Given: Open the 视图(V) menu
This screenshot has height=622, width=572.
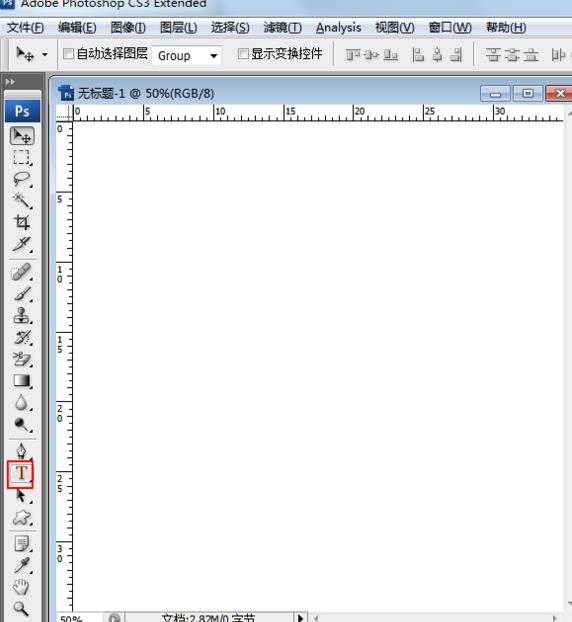Looking at the screenshot, I should (395, 27).
